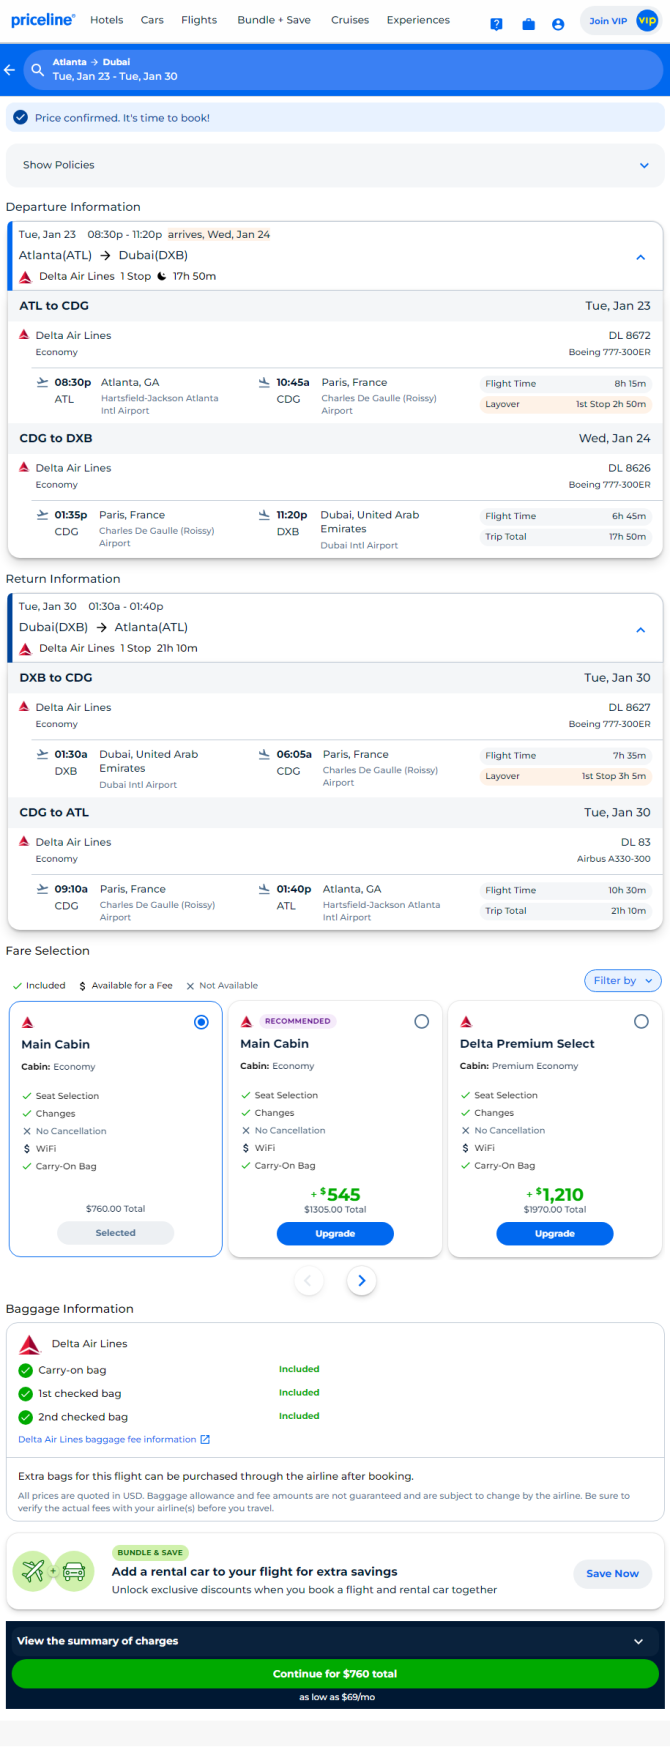Click the 1st Stop 3h 5m layover
Screen dimensions: 670x1747
pyautogui.click(x=566, y=776)
